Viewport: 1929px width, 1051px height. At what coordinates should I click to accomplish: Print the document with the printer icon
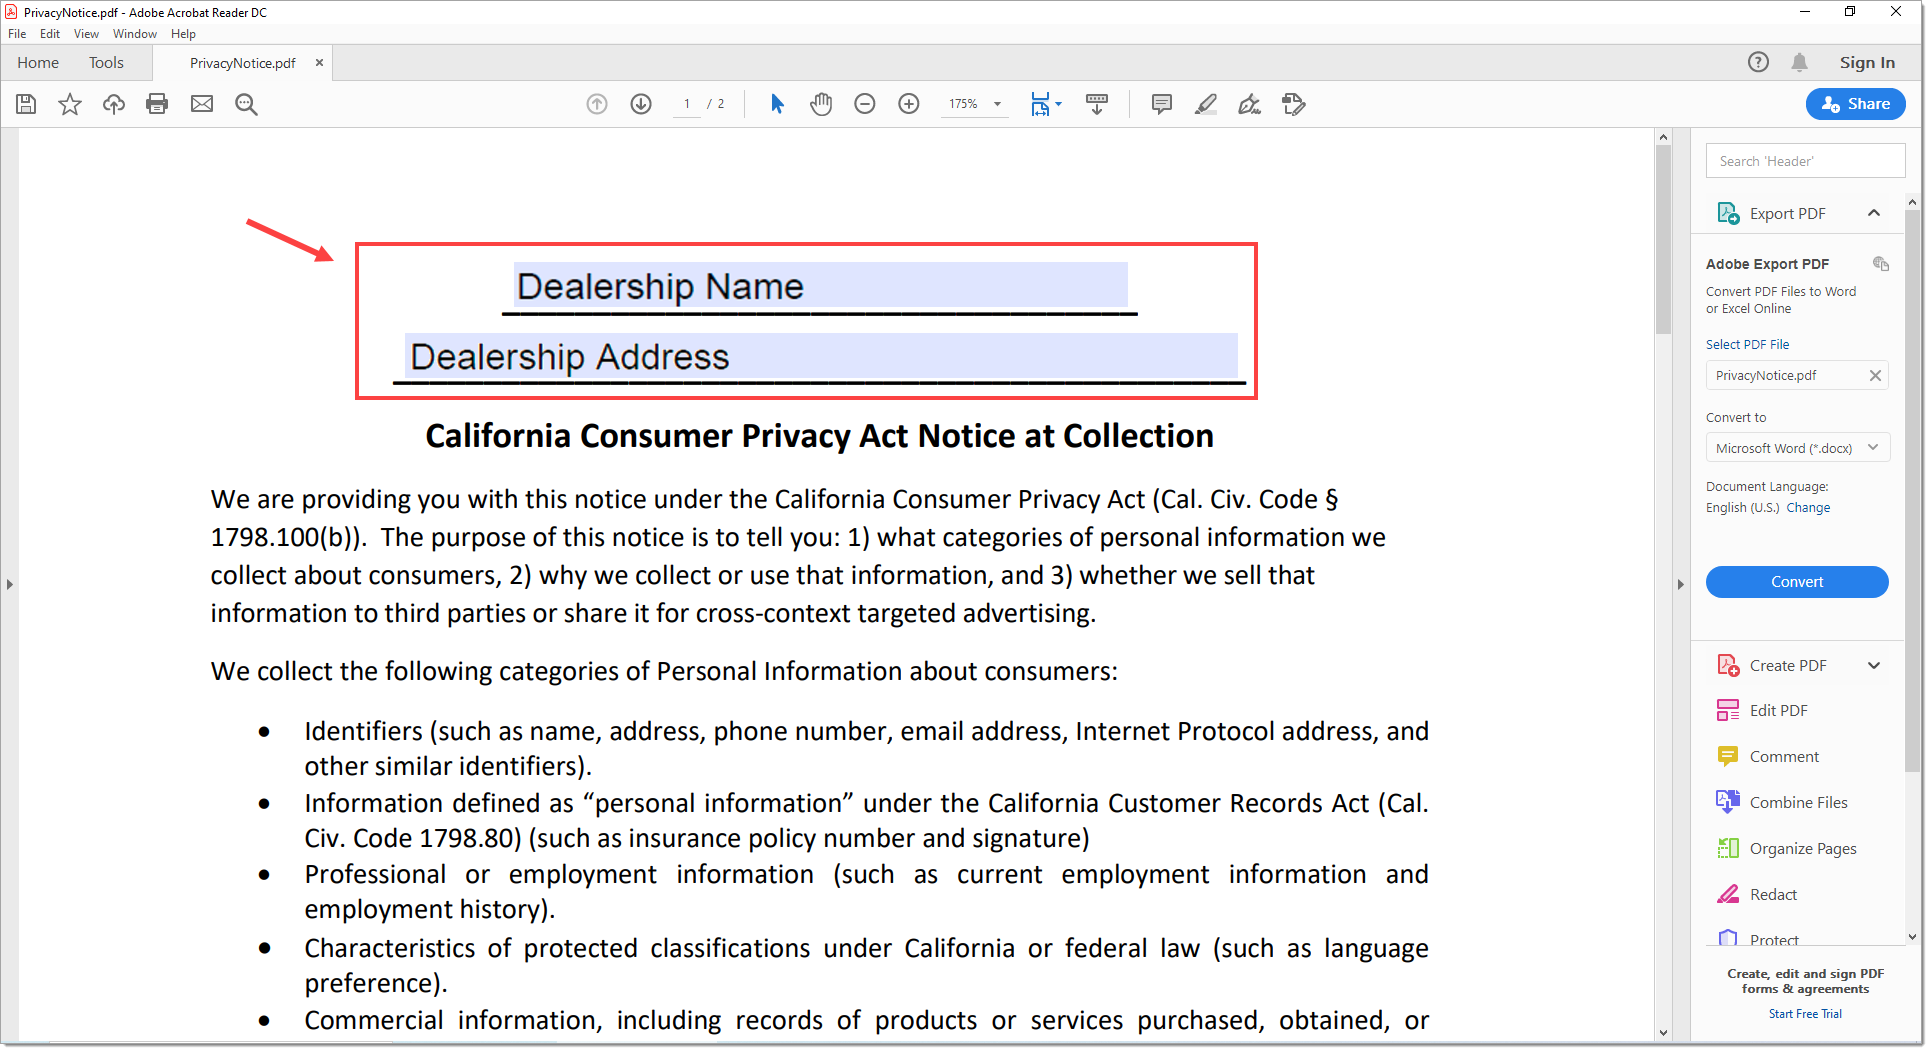pyautogui.click(x=157, y=104)
